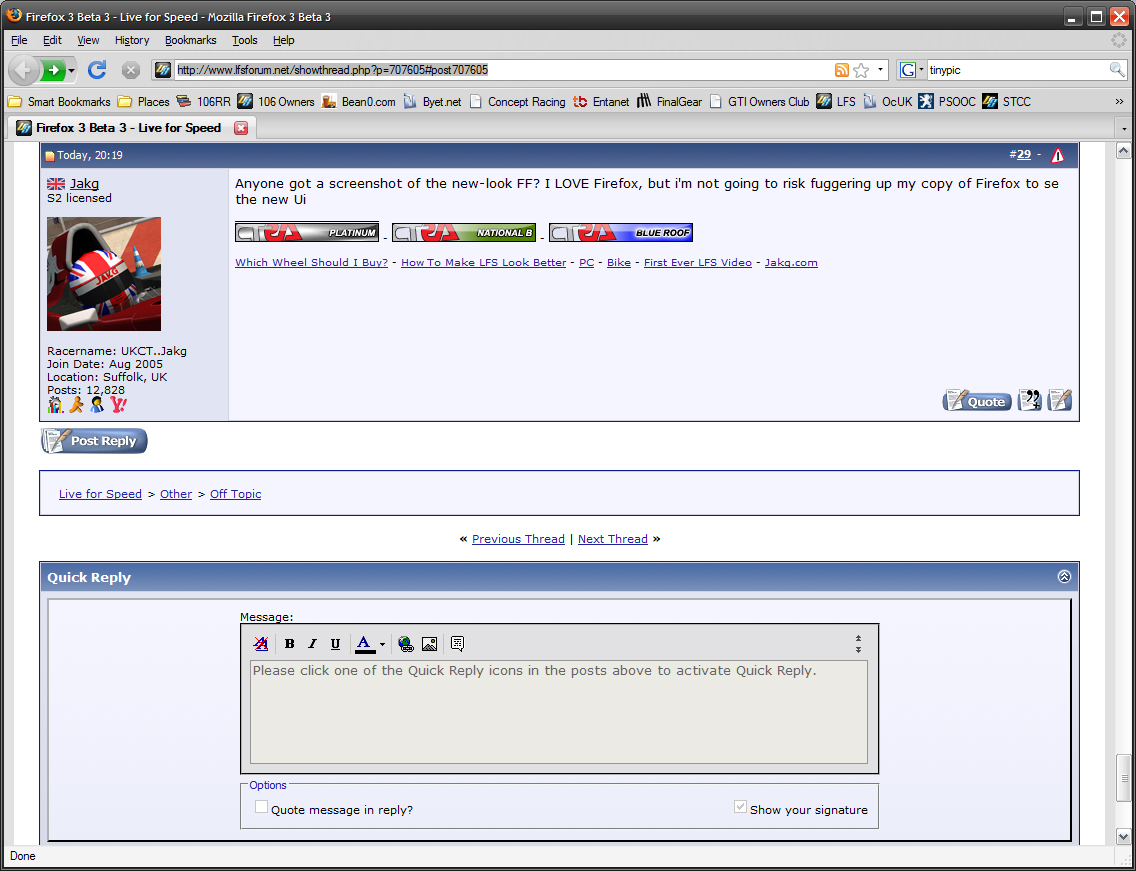The image size is (1136, 871).
Task: Click the Report Post warning triangle icon
Action: click(x=1058, y=155)
